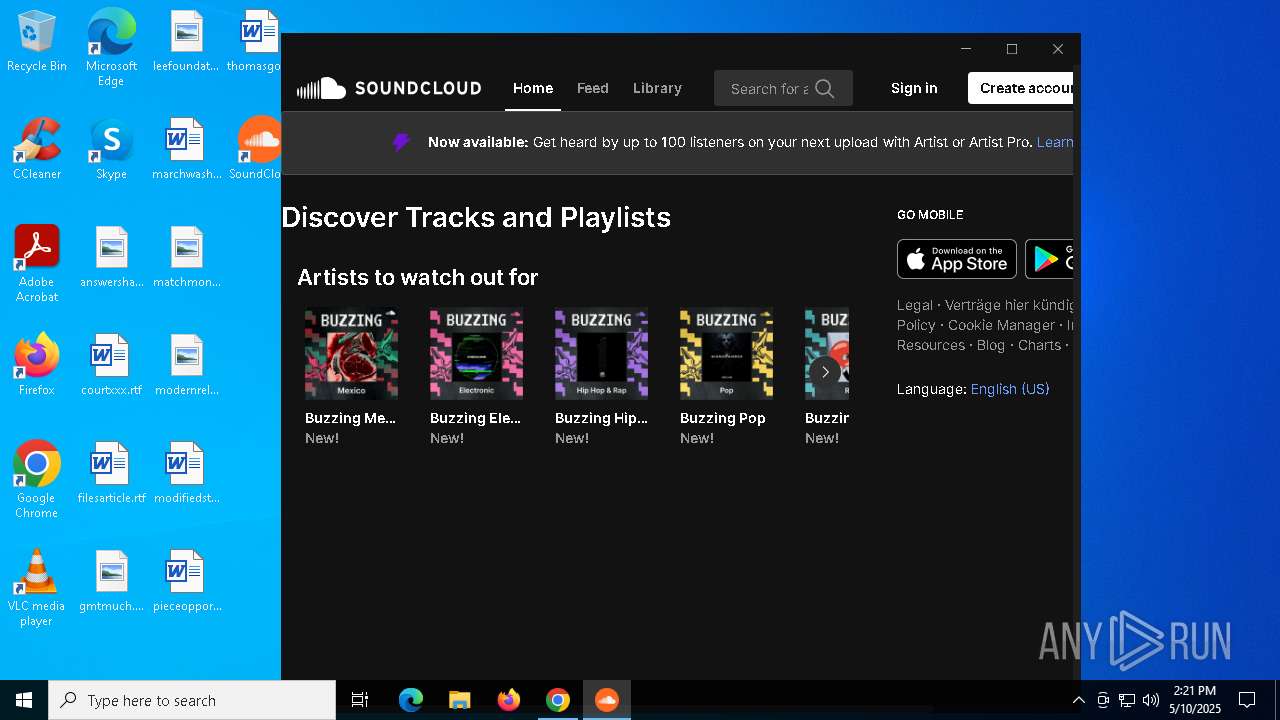Select the Microsoft Edge desktop shortcut

(x=111, y=47)
